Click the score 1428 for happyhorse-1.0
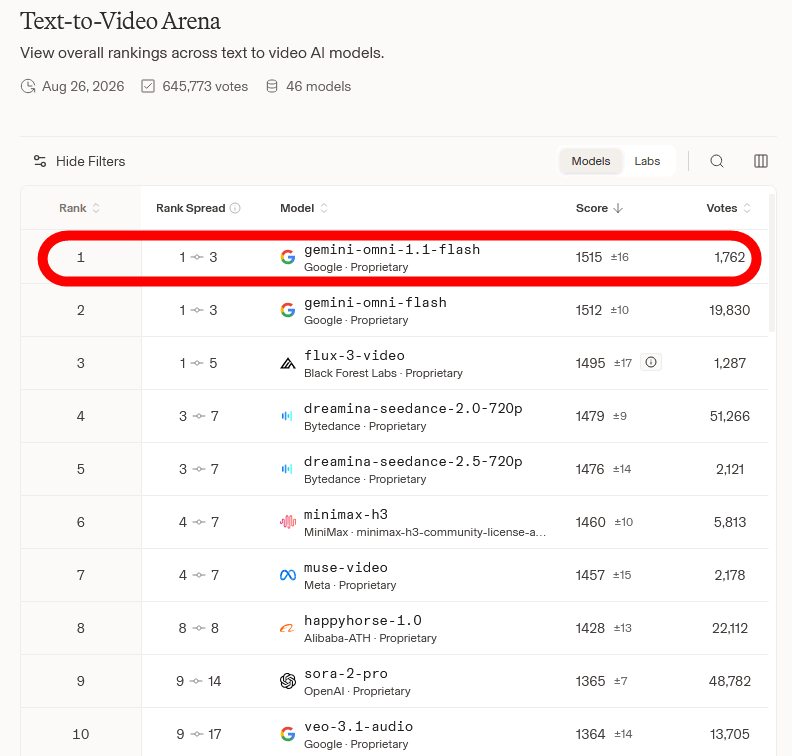Viewport: 792px width, 756px height. 590,628
